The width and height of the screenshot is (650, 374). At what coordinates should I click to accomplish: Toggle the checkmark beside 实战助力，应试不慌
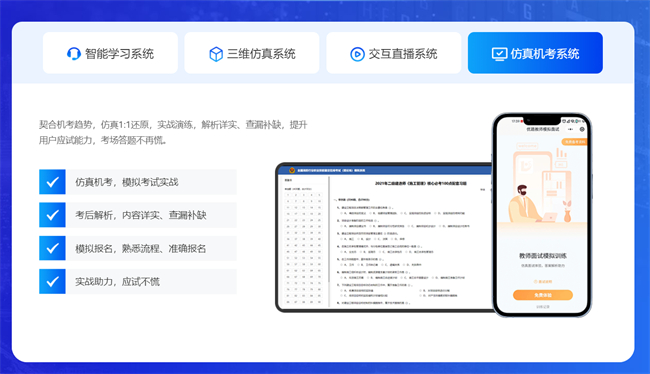pyautogui.click(x=52, y=282)
